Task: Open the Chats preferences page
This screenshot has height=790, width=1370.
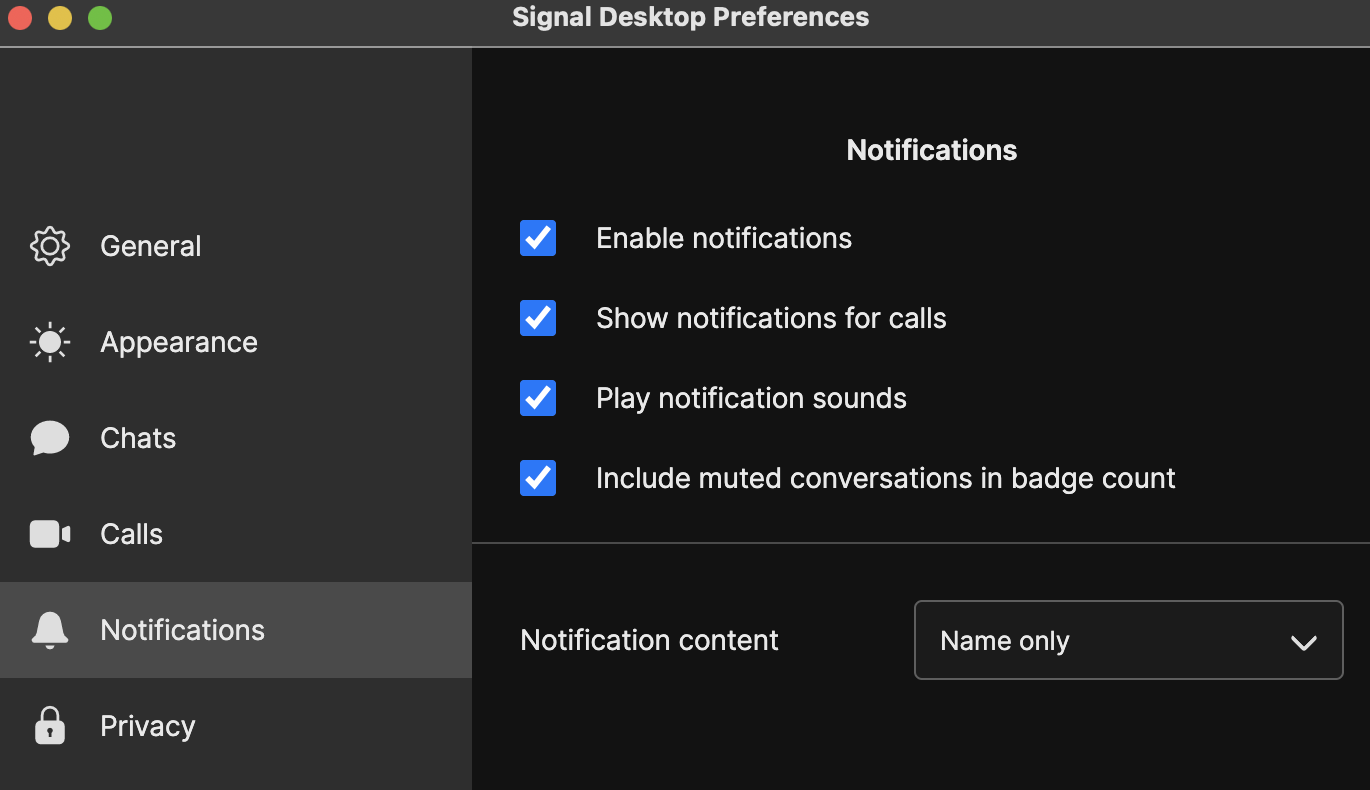Action: pos(138,437)
